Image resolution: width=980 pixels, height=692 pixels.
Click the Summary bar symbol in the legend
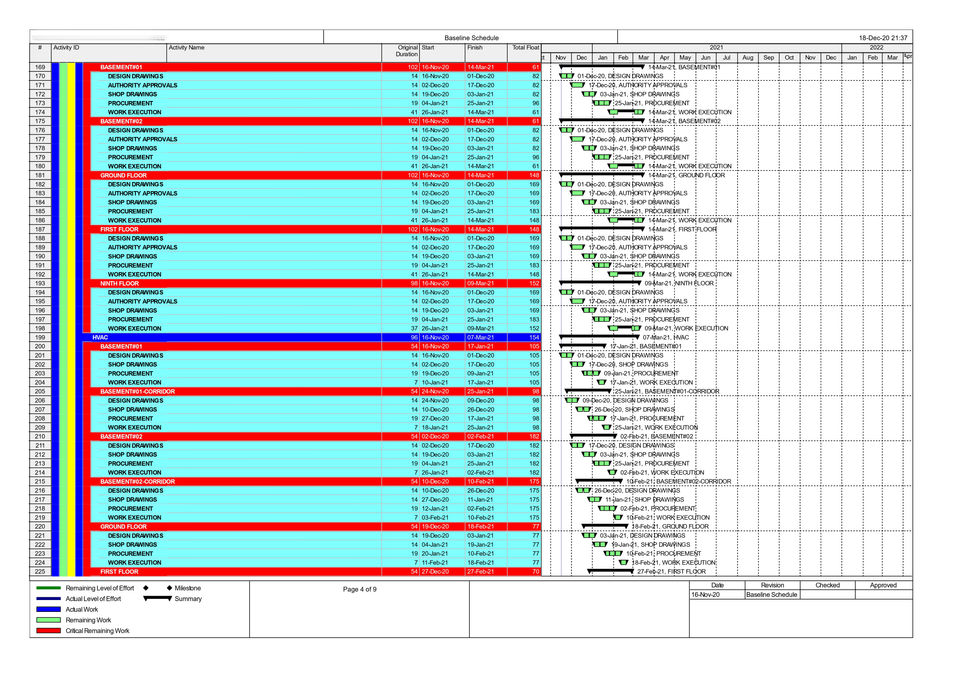pos(160,599)
